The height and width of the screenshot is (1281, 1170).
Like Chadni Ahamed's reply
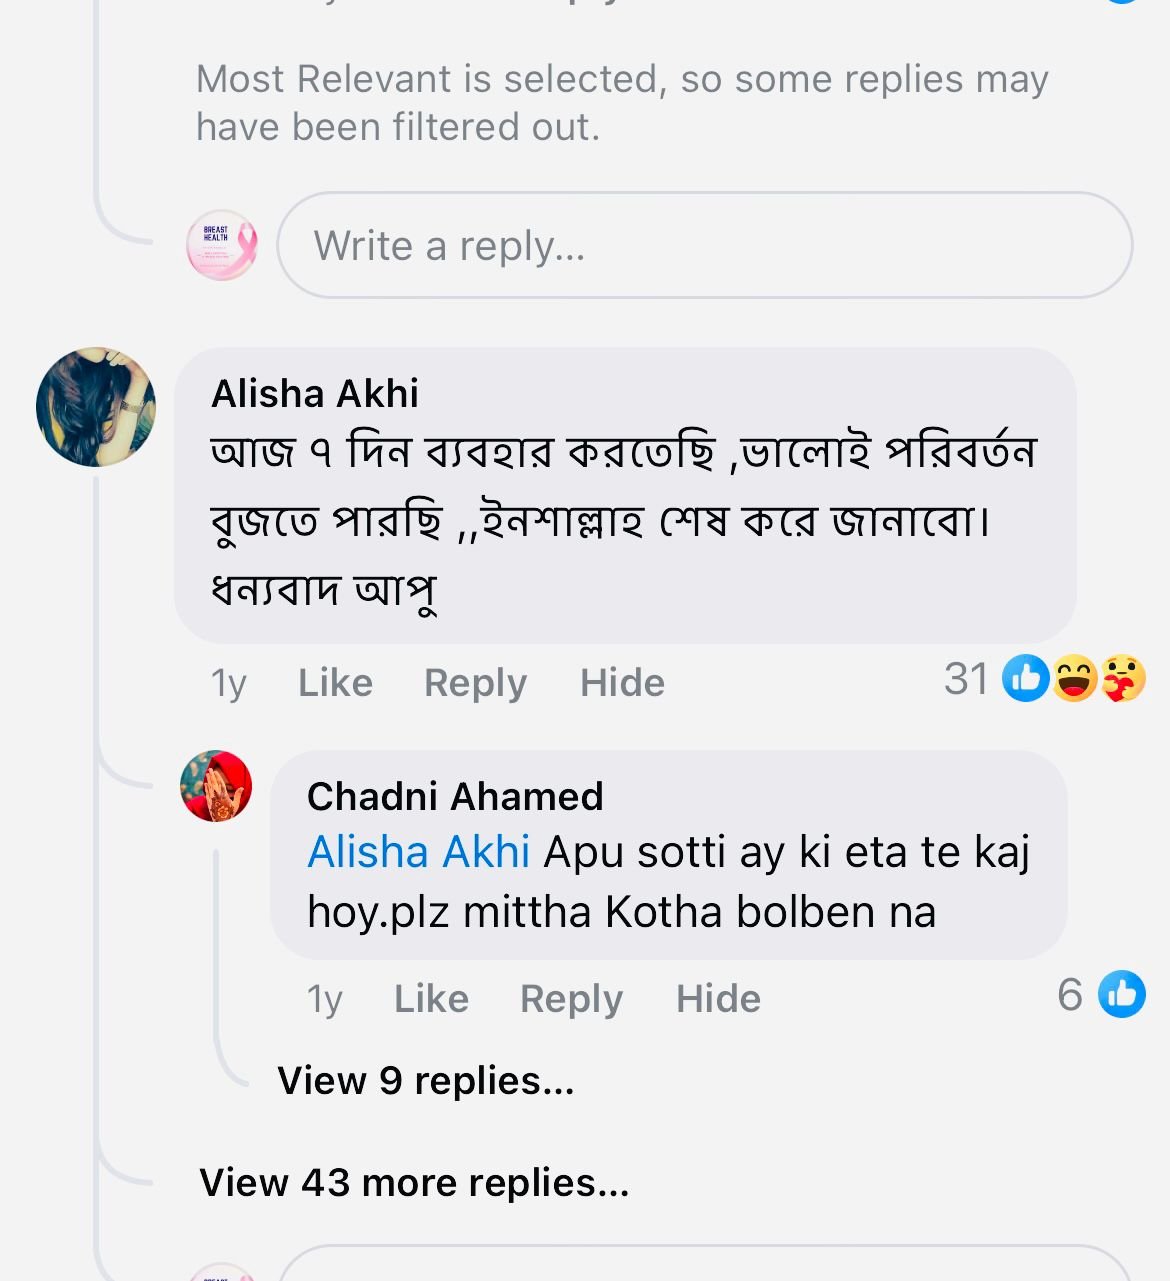pyautogui.click(x=431, y=999)
